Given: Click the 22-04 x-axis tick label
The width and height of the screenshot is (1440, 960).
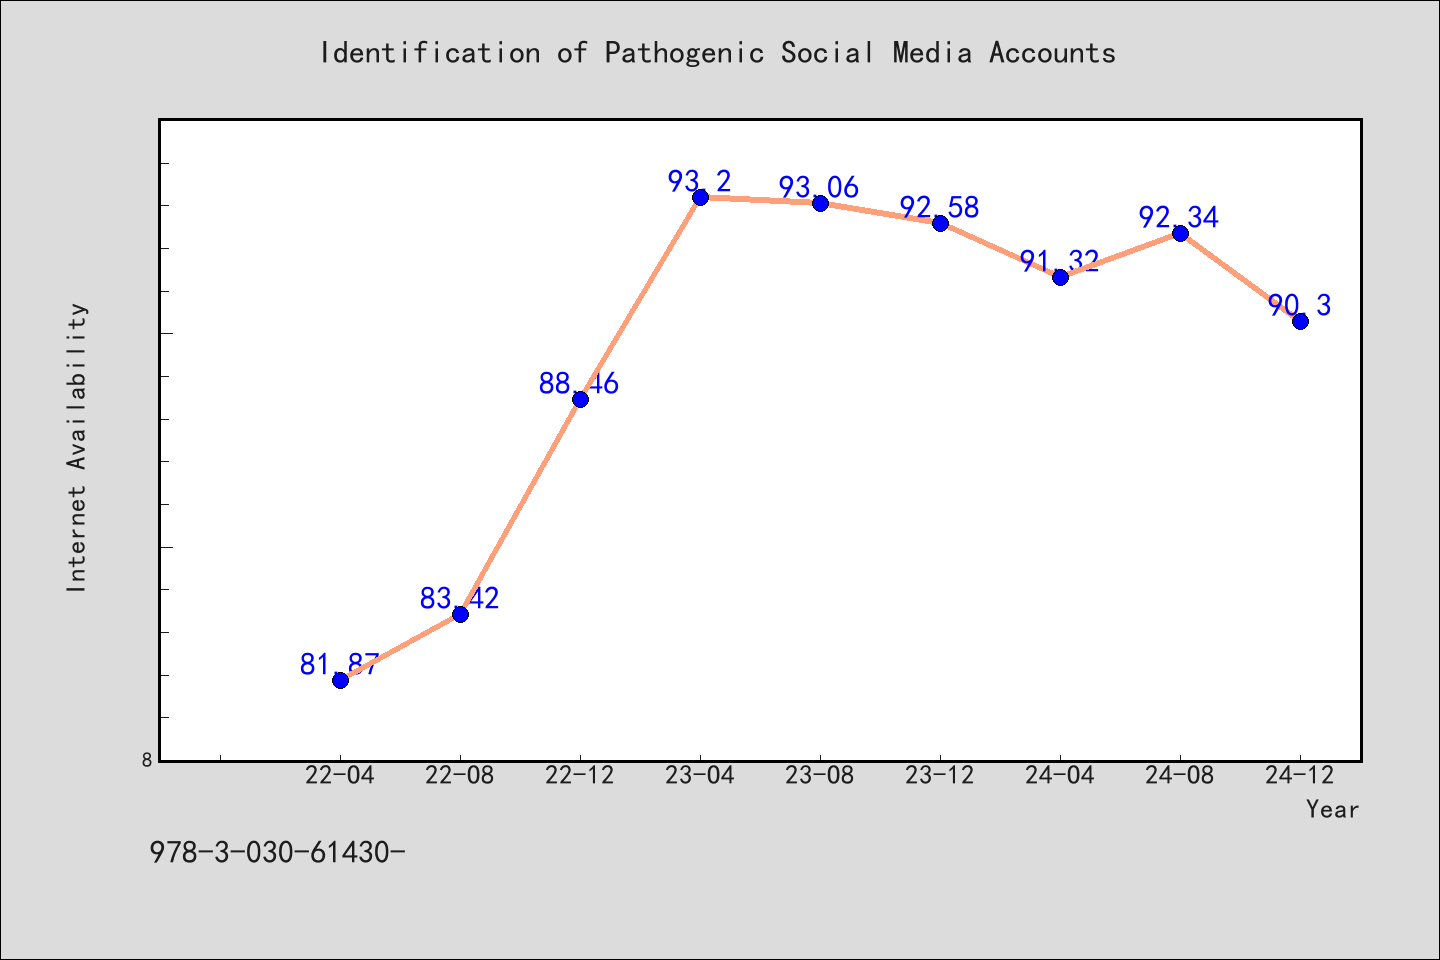Looking at the screenshot, I should pyautogui.click(x=340, y=776).
